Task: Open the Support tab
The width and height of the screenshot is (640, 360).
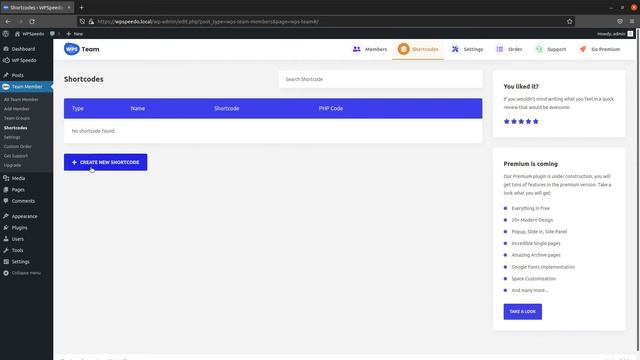Action: 551,49
